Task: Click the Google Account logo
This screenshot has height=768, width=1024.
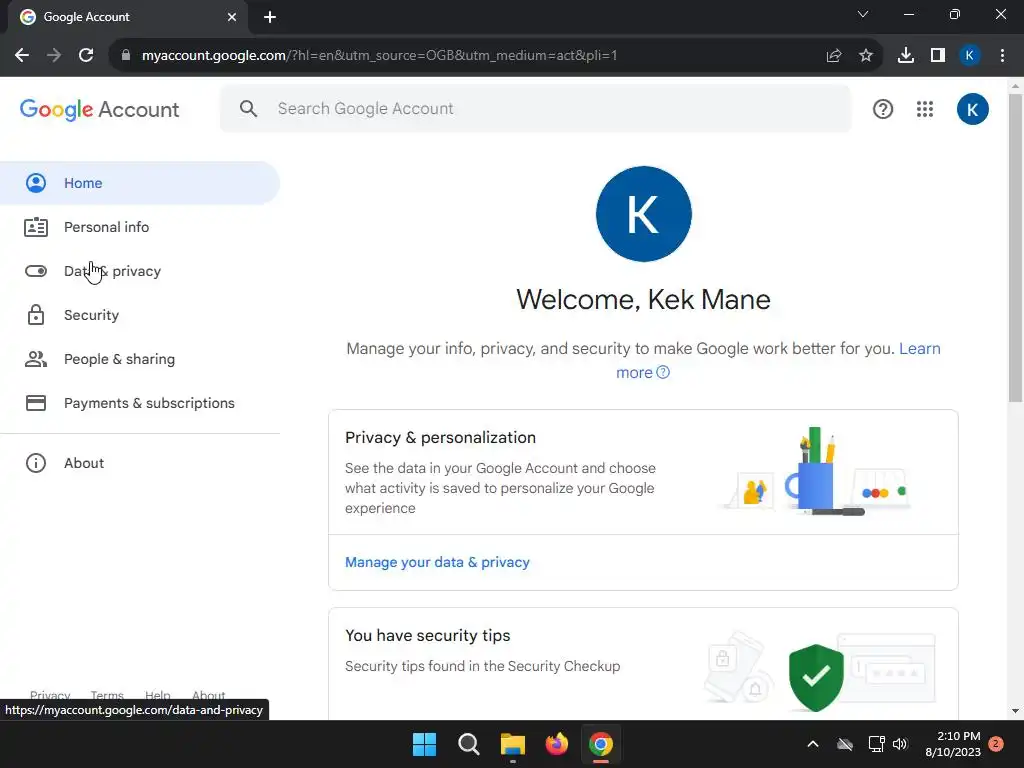Action: coord(99,109)
